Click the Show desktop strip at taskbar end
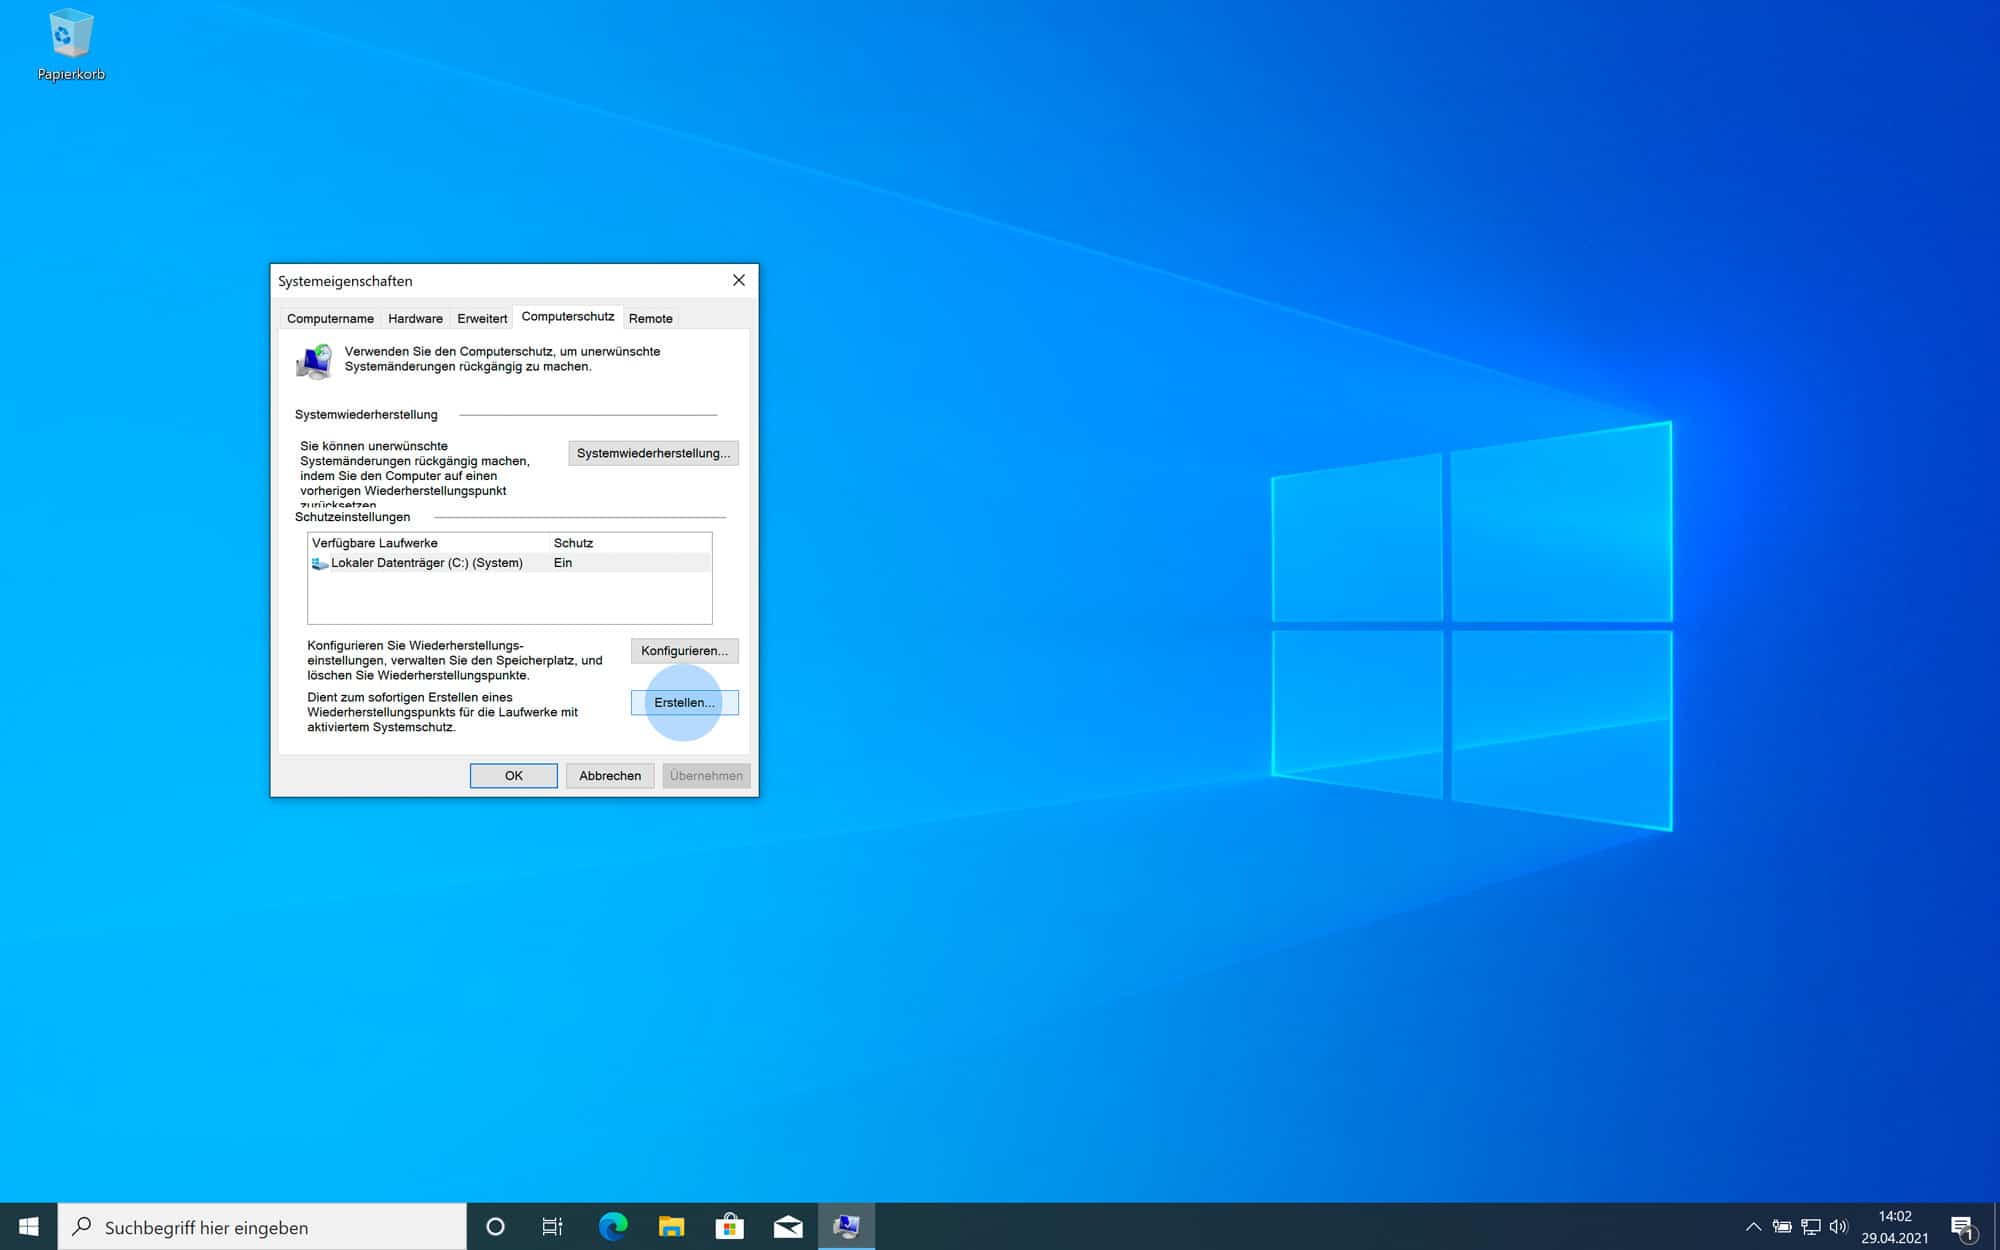 [1996, 1226]
